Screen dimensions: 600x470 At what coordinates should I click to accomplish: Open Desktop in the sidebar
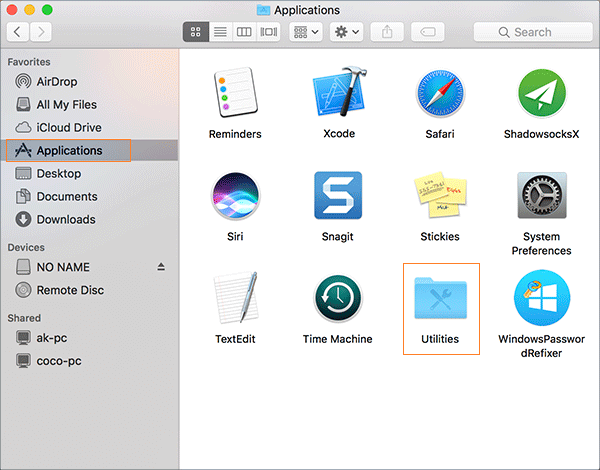pos(90,173)
